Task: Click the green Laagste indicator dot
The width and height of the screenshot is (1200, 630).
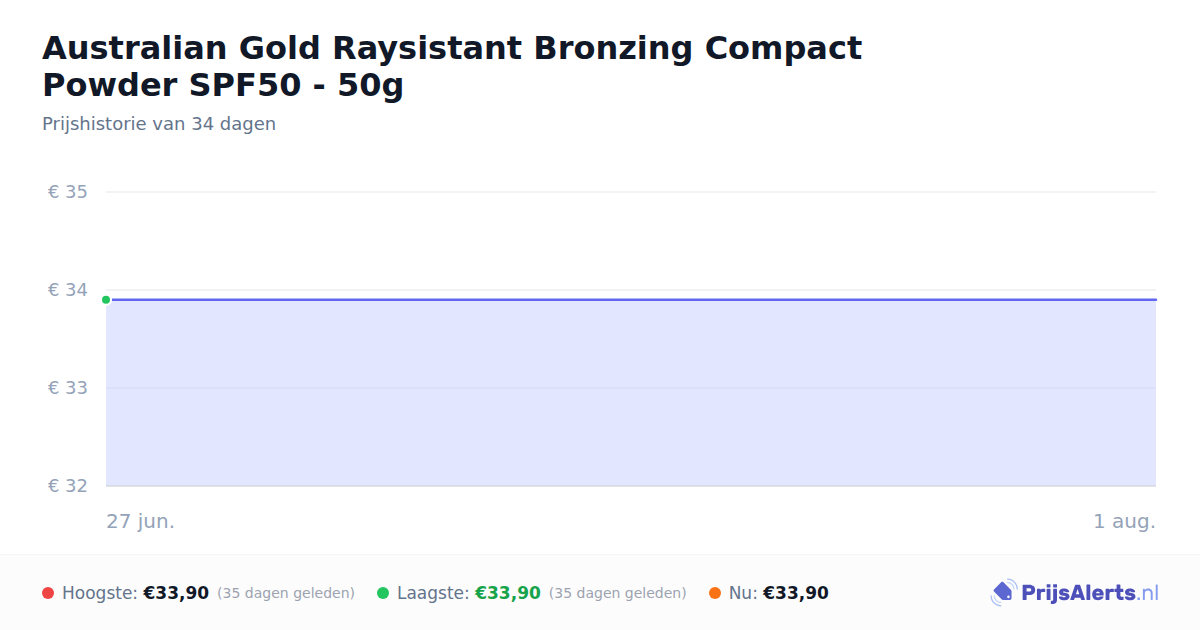Action: point(383,593)
